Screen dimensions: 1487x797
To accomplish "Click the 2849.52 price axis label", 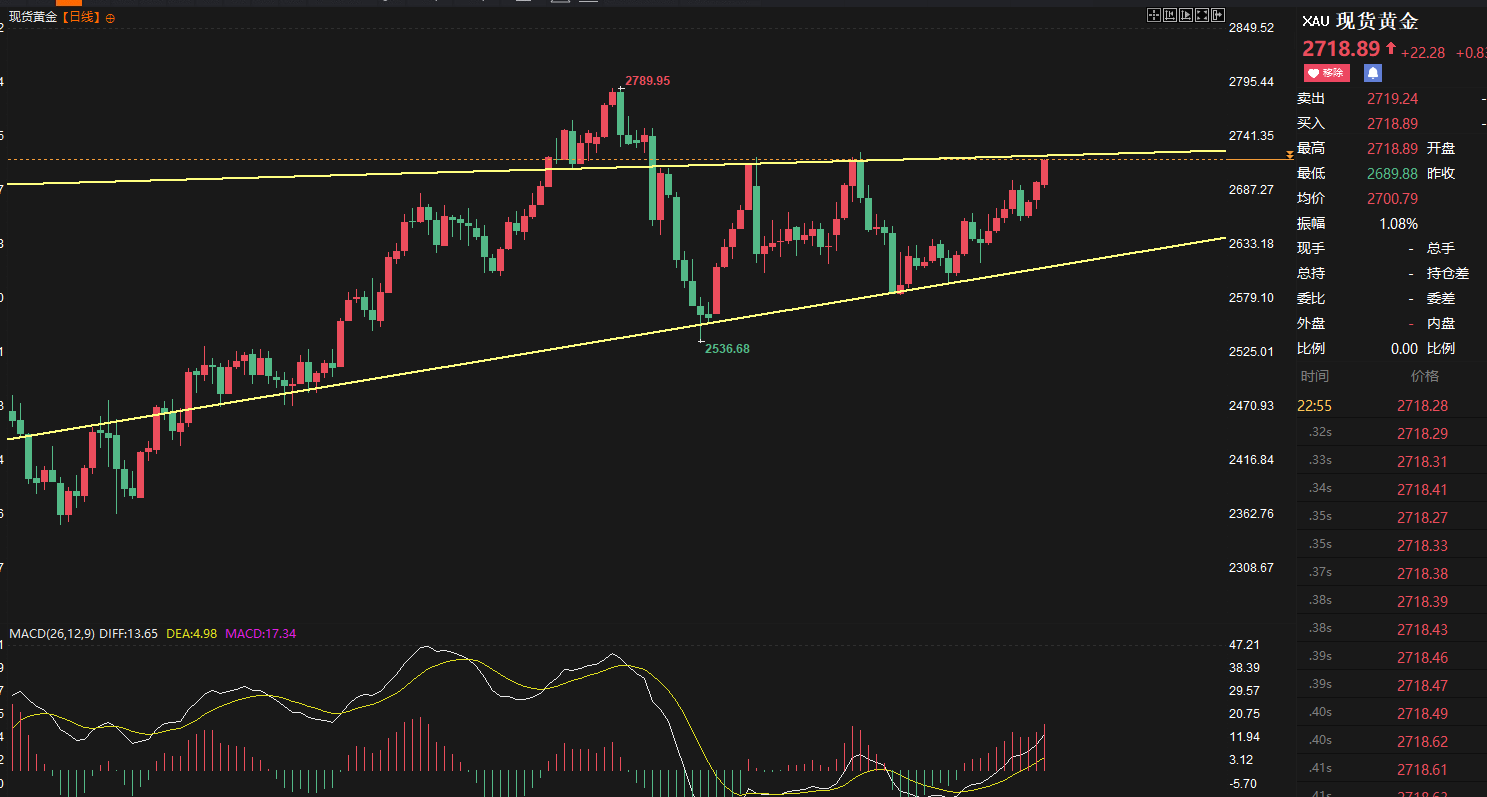I will [x=1252, y=28].
